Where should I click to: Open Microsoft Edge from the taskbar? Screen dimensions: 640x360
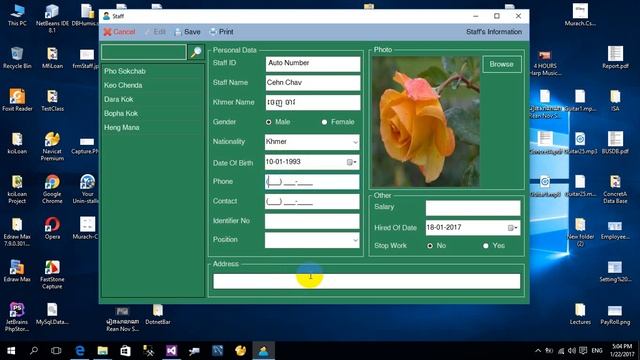pos(80,351)
